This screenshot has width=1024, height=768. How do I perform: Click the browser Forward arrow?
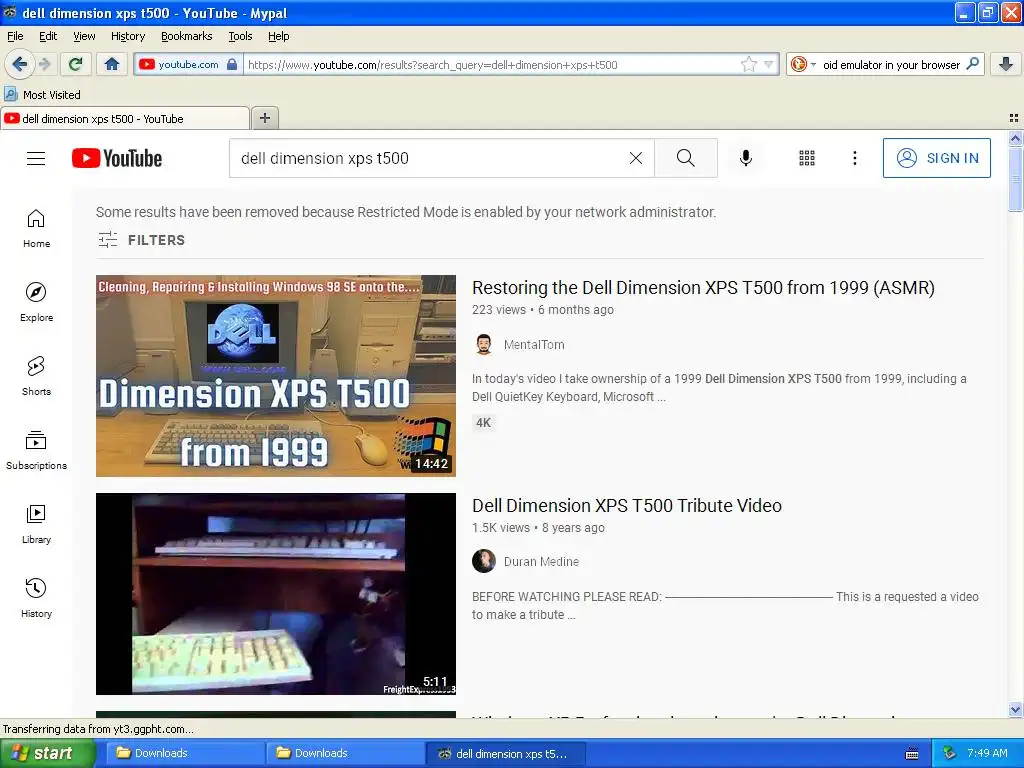click(44, 64)
